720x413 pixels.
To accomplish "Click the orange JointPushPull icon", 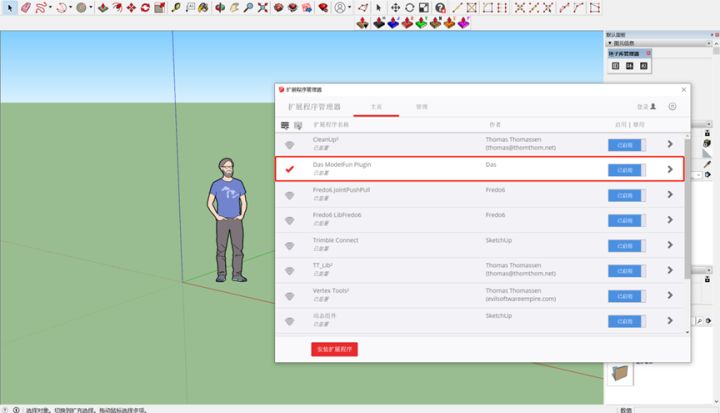I will coord(450,23).
